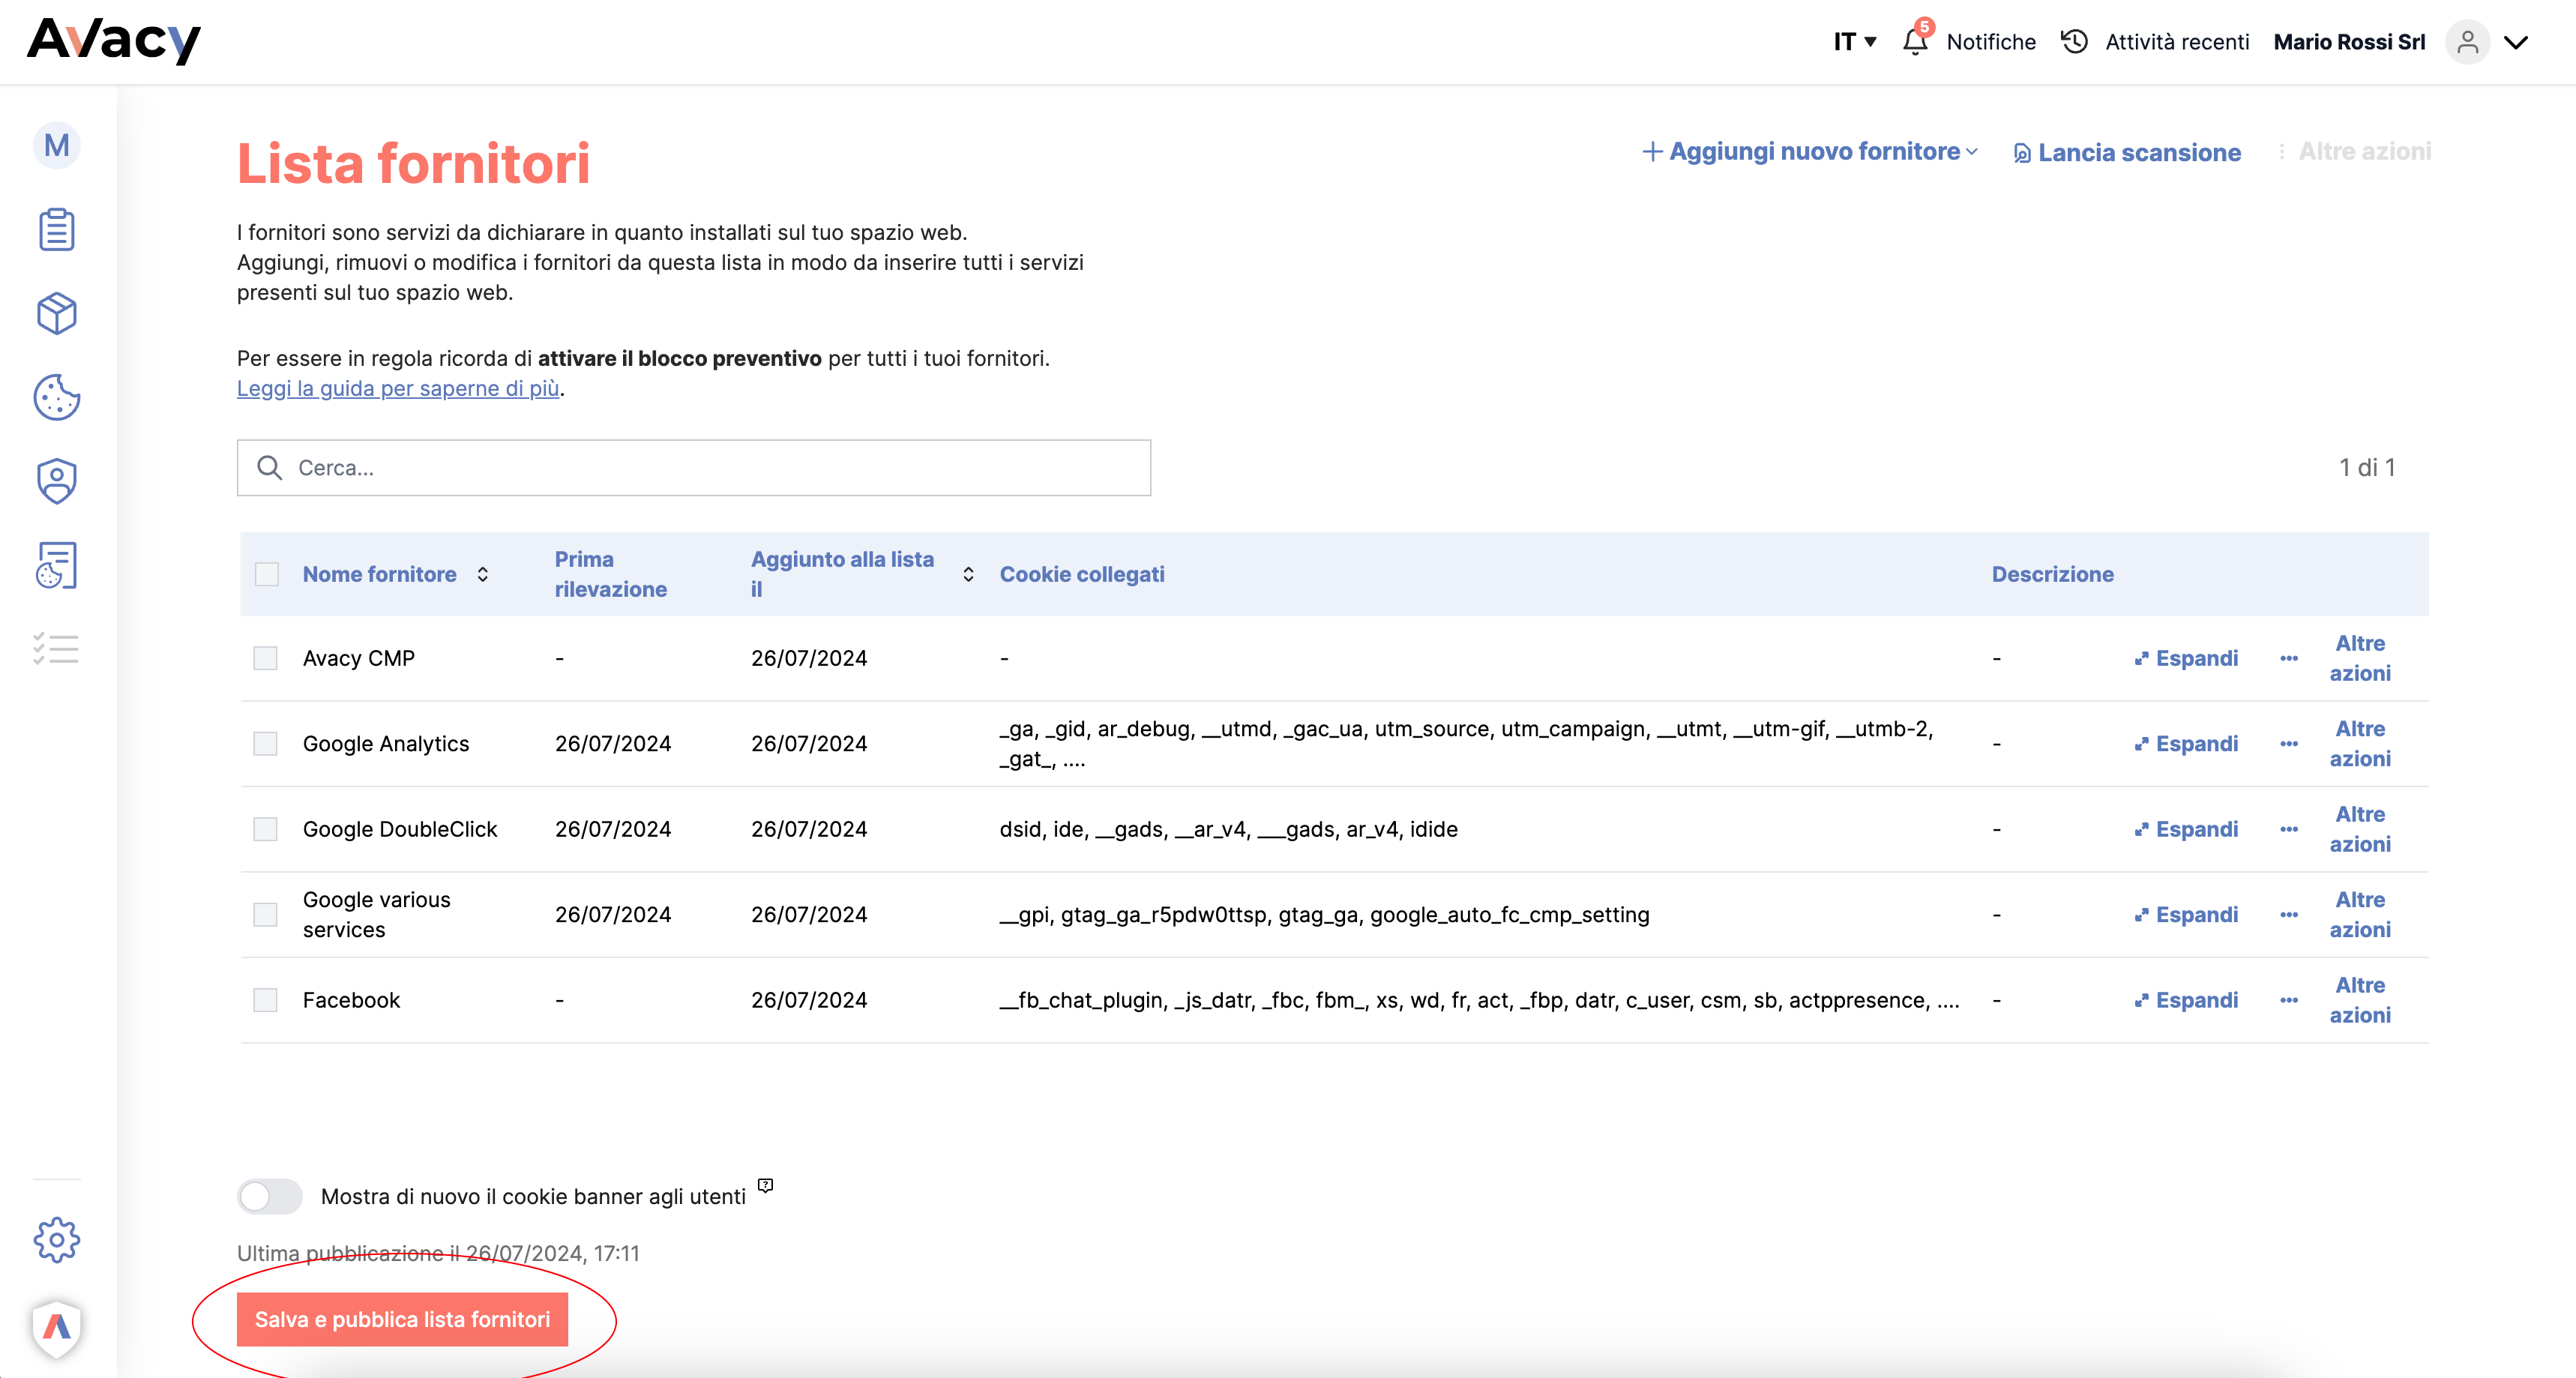Image resolution: width=2576 pixels, height=1378 pixels.
Task: Click the three-dot icon in Google DoubleClick row
Action: click(x=2289, y=830)
